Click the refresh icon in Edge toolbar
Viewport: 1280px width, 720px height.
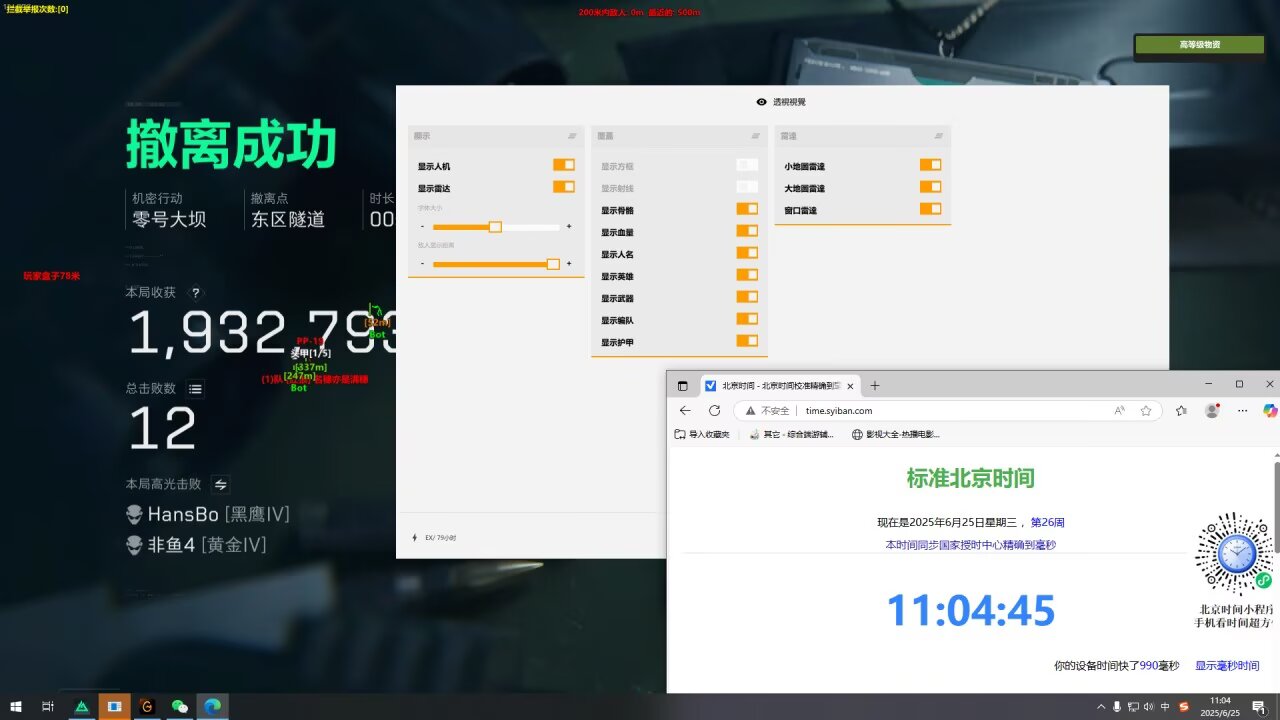point(714,410)
